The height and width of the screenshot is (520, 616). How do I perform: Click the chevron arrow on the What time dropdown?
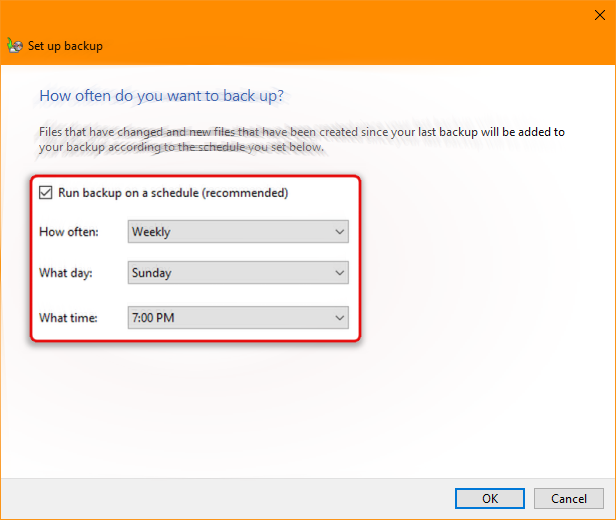point(339,318)
